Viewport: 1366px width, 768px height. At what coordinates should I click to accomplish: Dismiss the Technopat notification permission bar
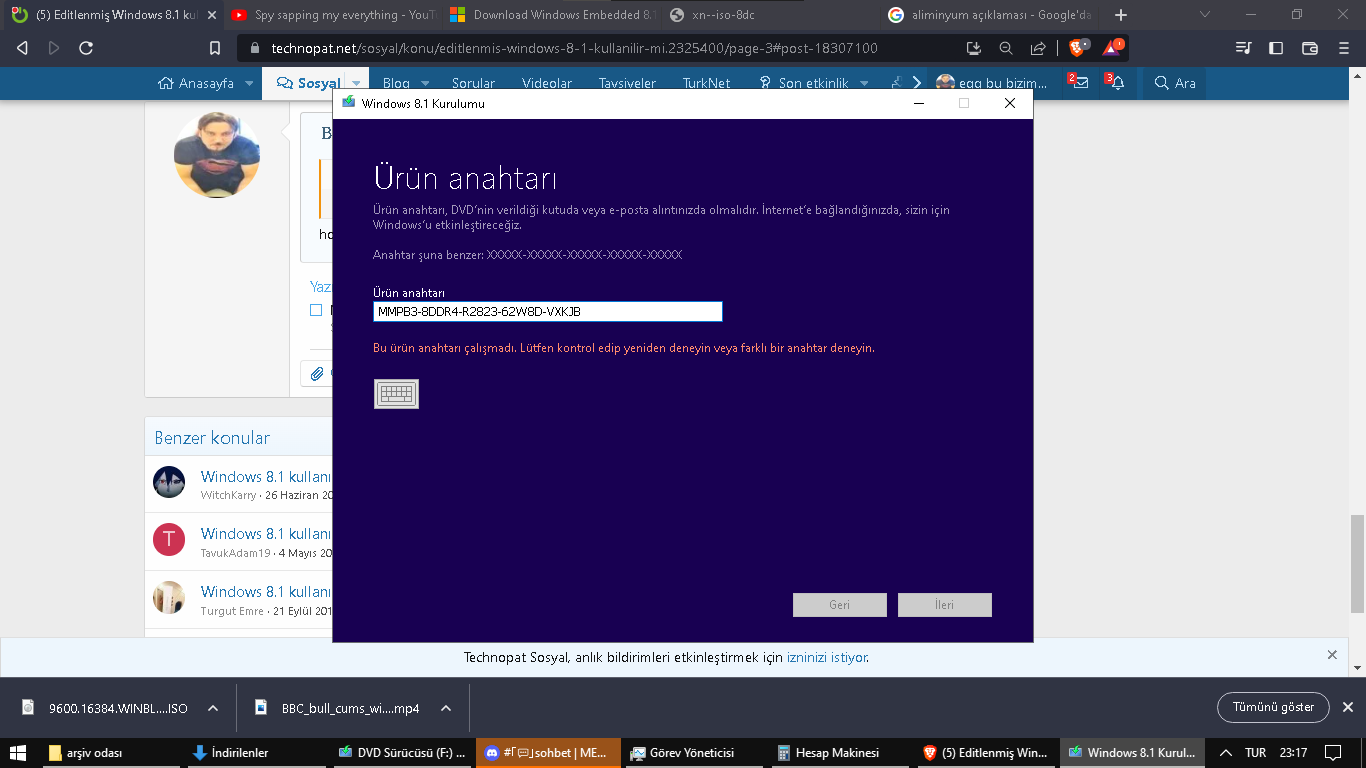1332,655
